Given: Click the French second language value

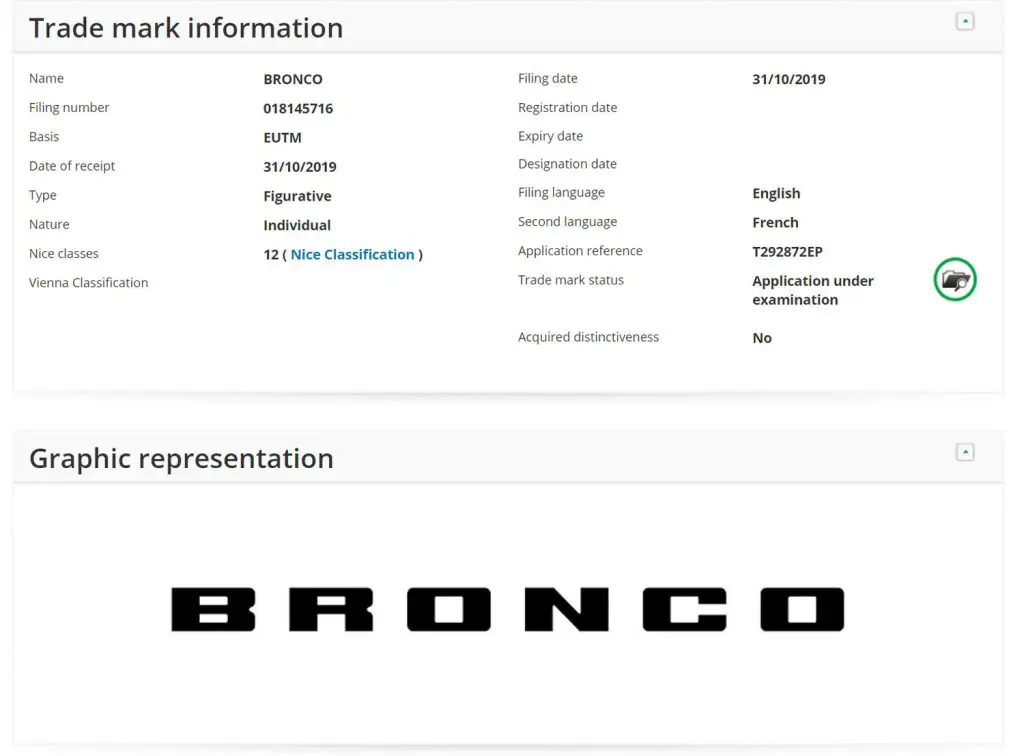Looking at the screenshot, I should click(775, 223).
